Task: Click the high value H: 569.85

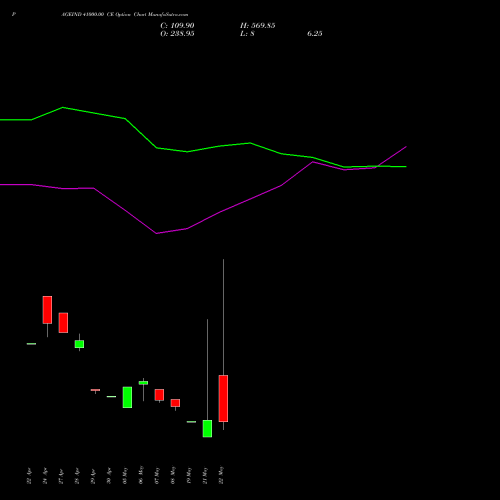Action: [x=257, y=26]
